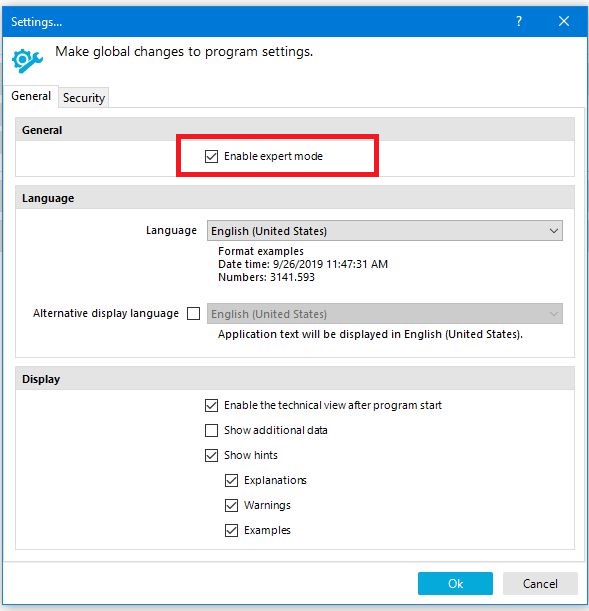Enable the Alternative display language checkbox
589x611 pixels.
193,314
